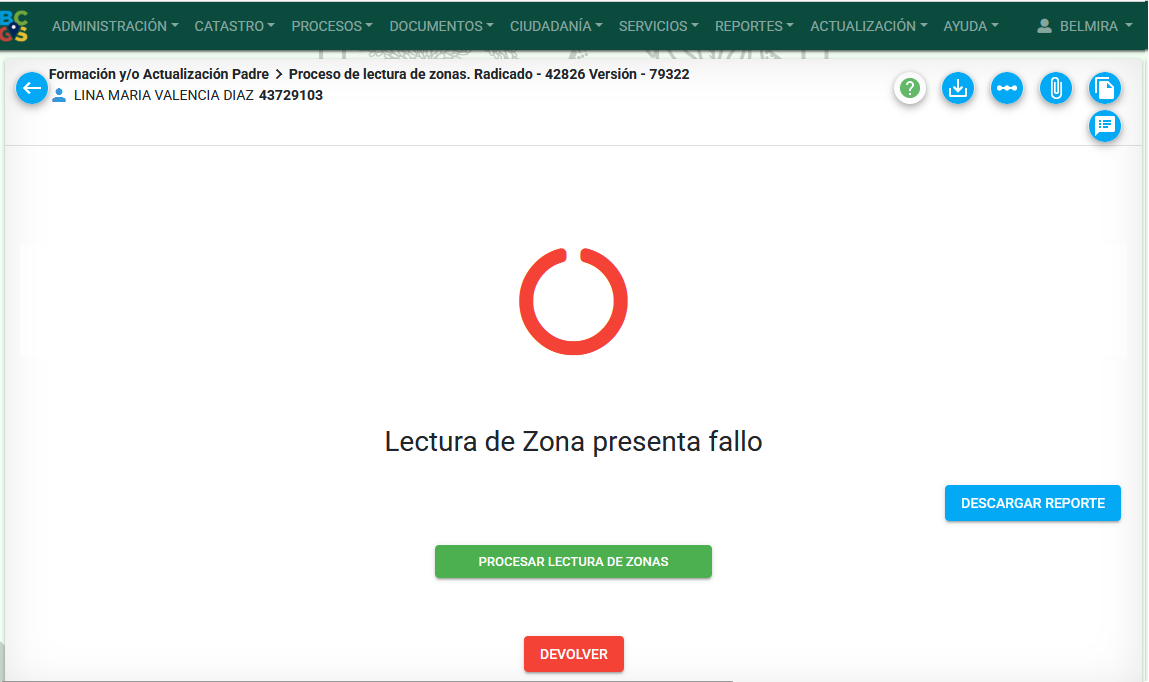Click the back arrow button

[x=32, y=88]
